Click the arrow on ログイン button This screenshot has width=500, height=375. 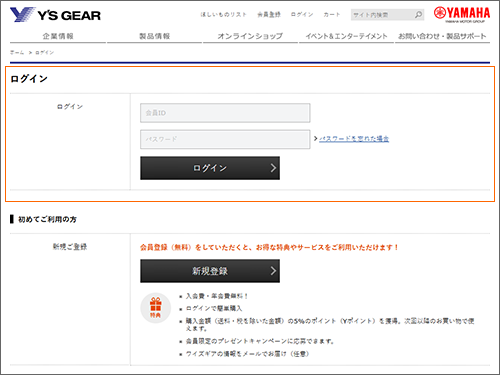[x=273, y=168]
